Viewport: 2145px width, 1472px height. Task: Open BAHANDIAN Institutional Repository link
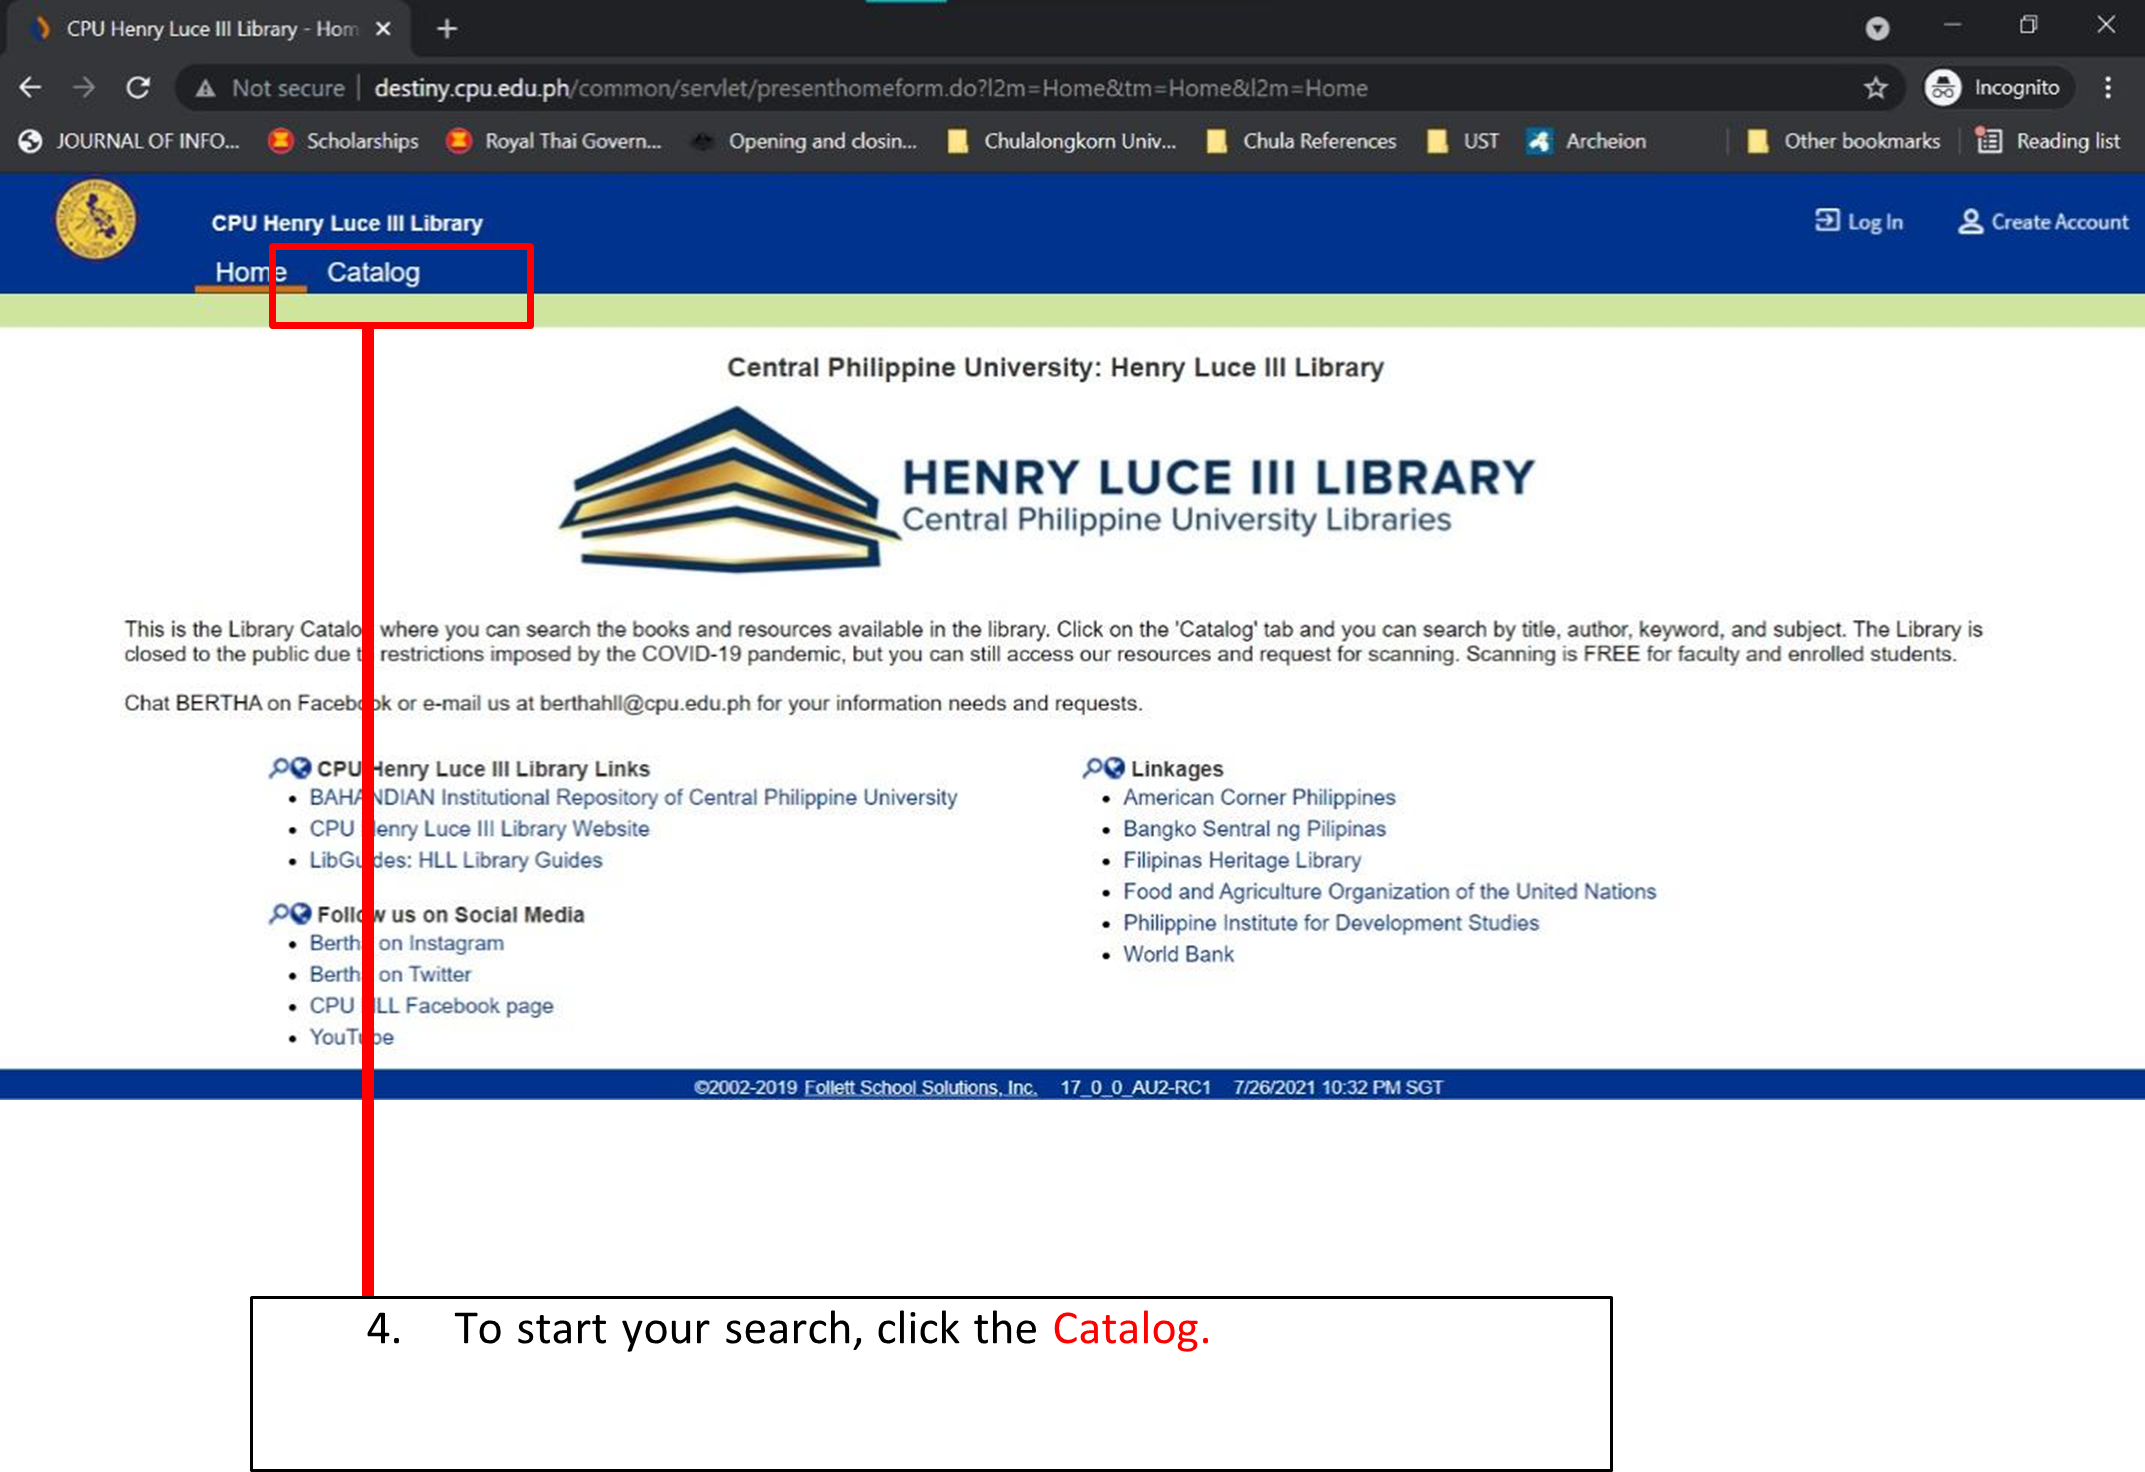tap(633, 797)
